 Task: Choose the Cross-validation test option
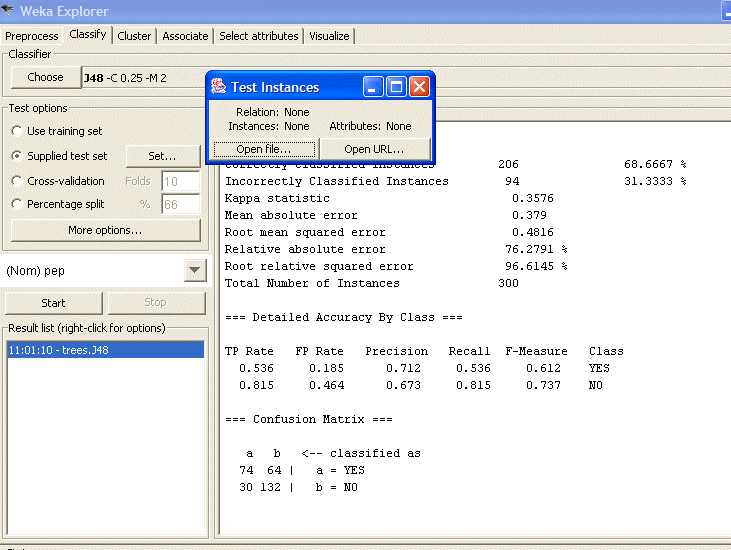17,181
